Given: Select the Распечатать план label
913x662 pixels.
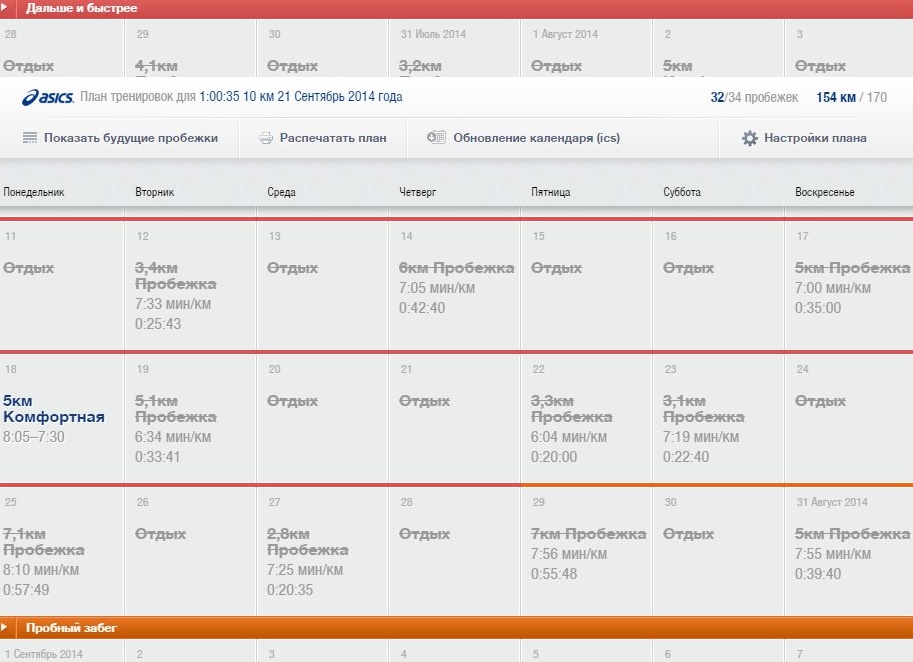Looking at the screenshot, I should (333, 138).
